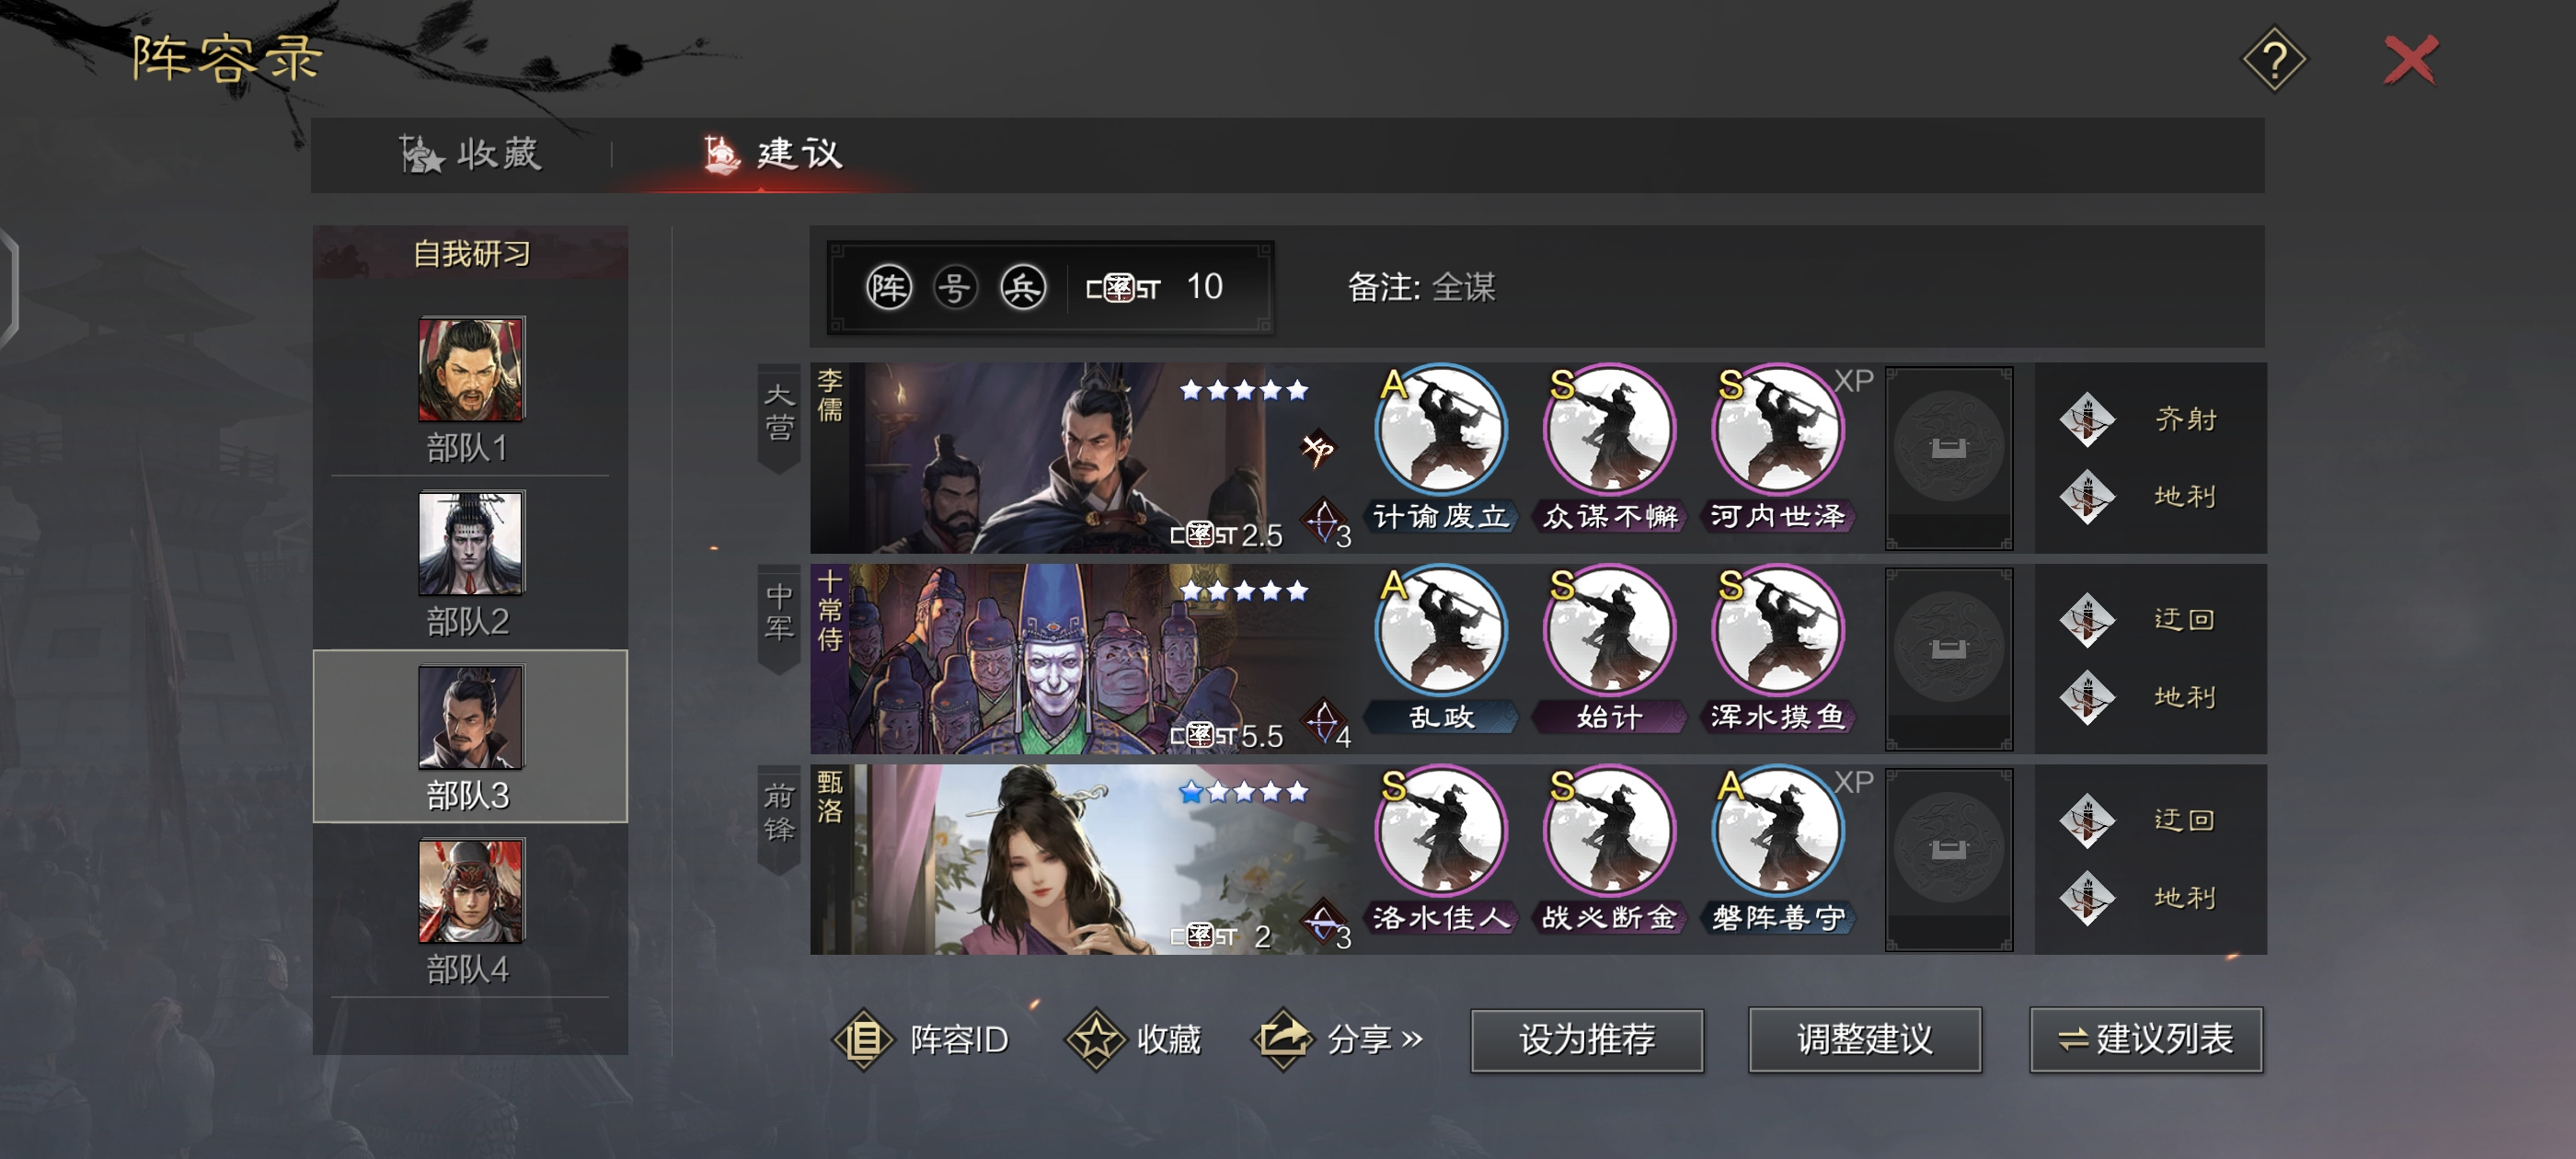Click the archer range icon on 李儒 card
2576x1159 pixels.
click(x=1327, y=522)
